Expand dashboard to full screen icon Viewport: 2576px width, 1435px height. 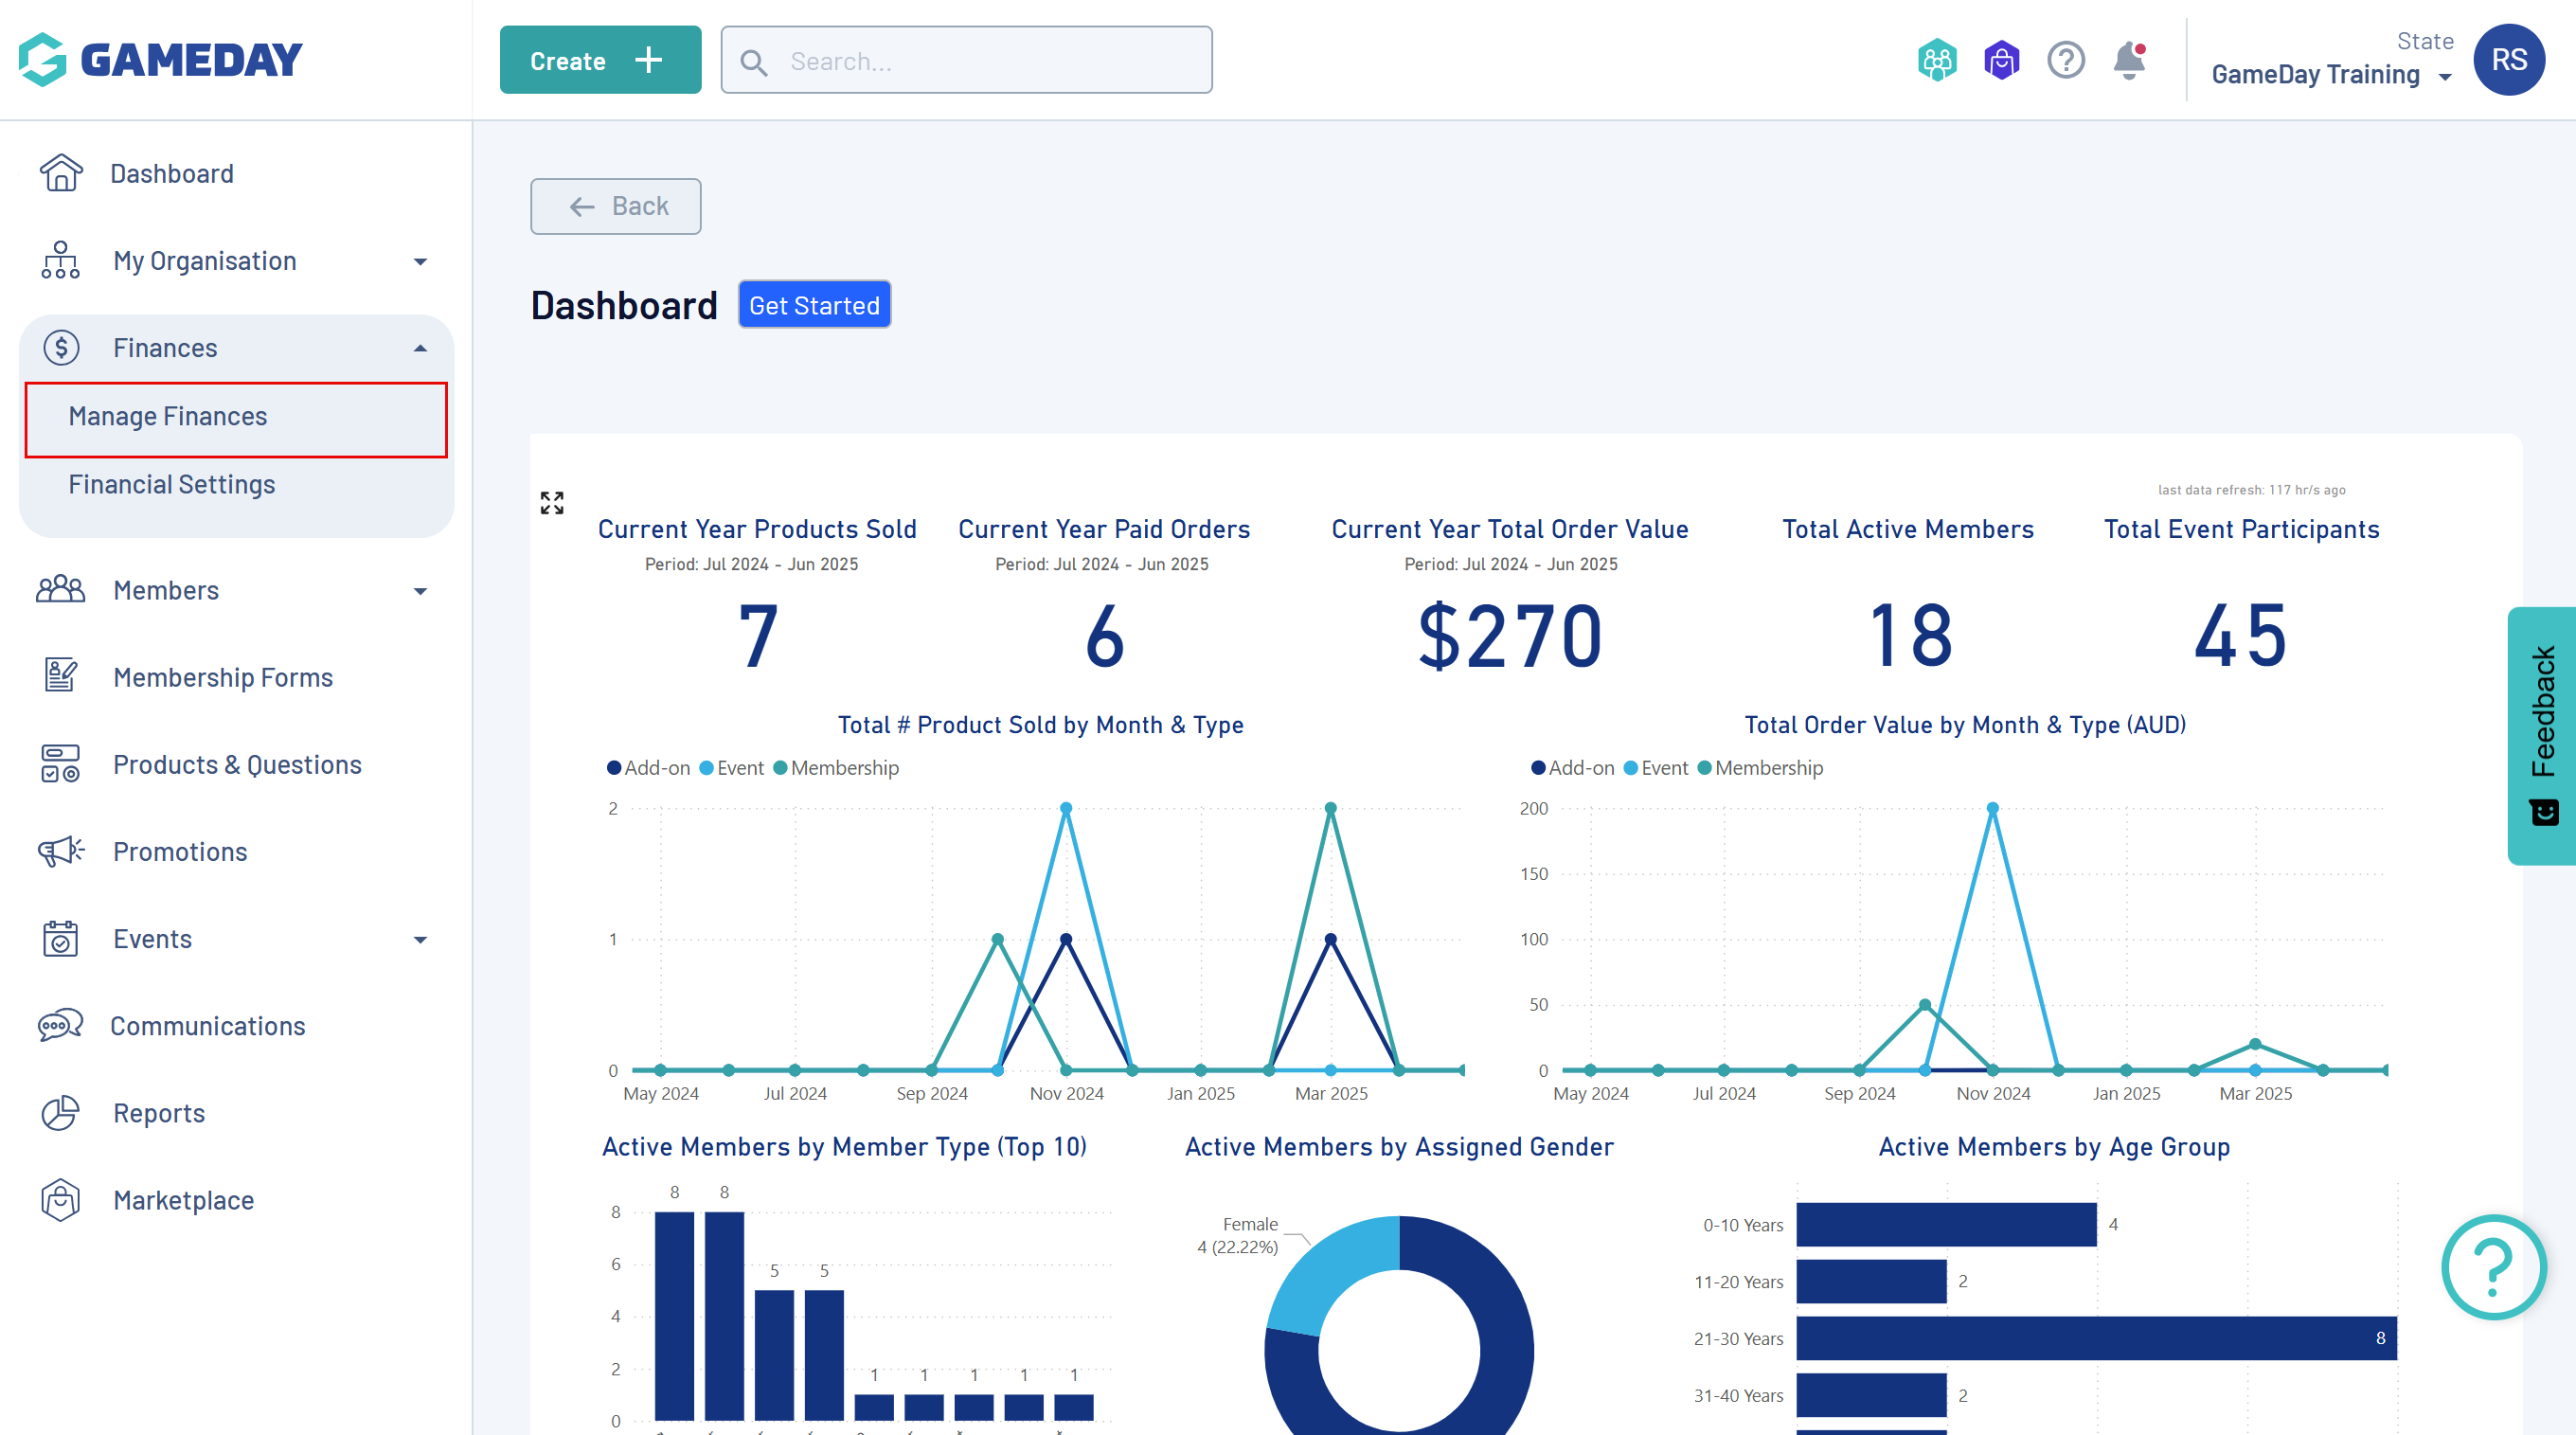(x=552, y=502)
